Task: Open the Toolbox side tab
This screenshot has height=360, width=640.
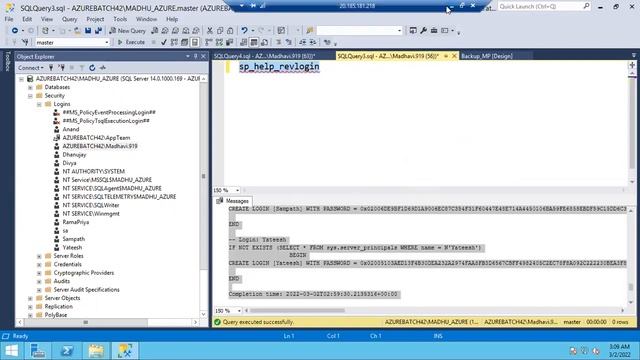Action: pos(7,61)
